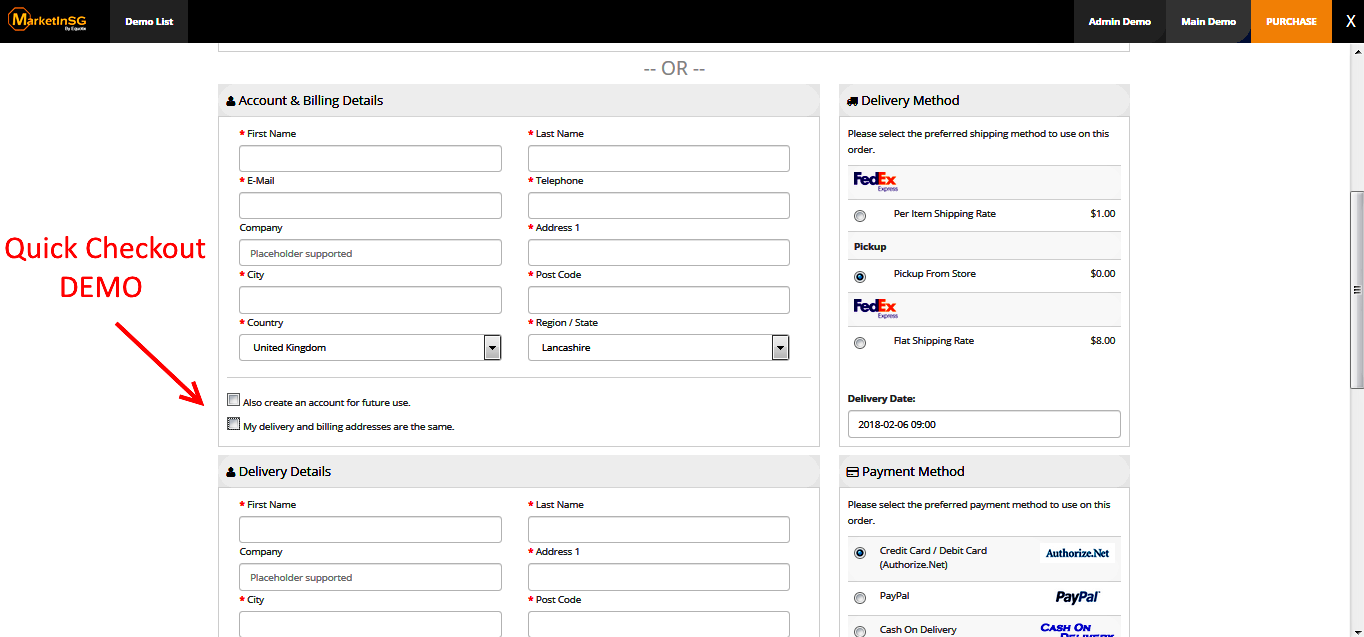
Task: Click the Delivery Date field
Action: [984, 424]
